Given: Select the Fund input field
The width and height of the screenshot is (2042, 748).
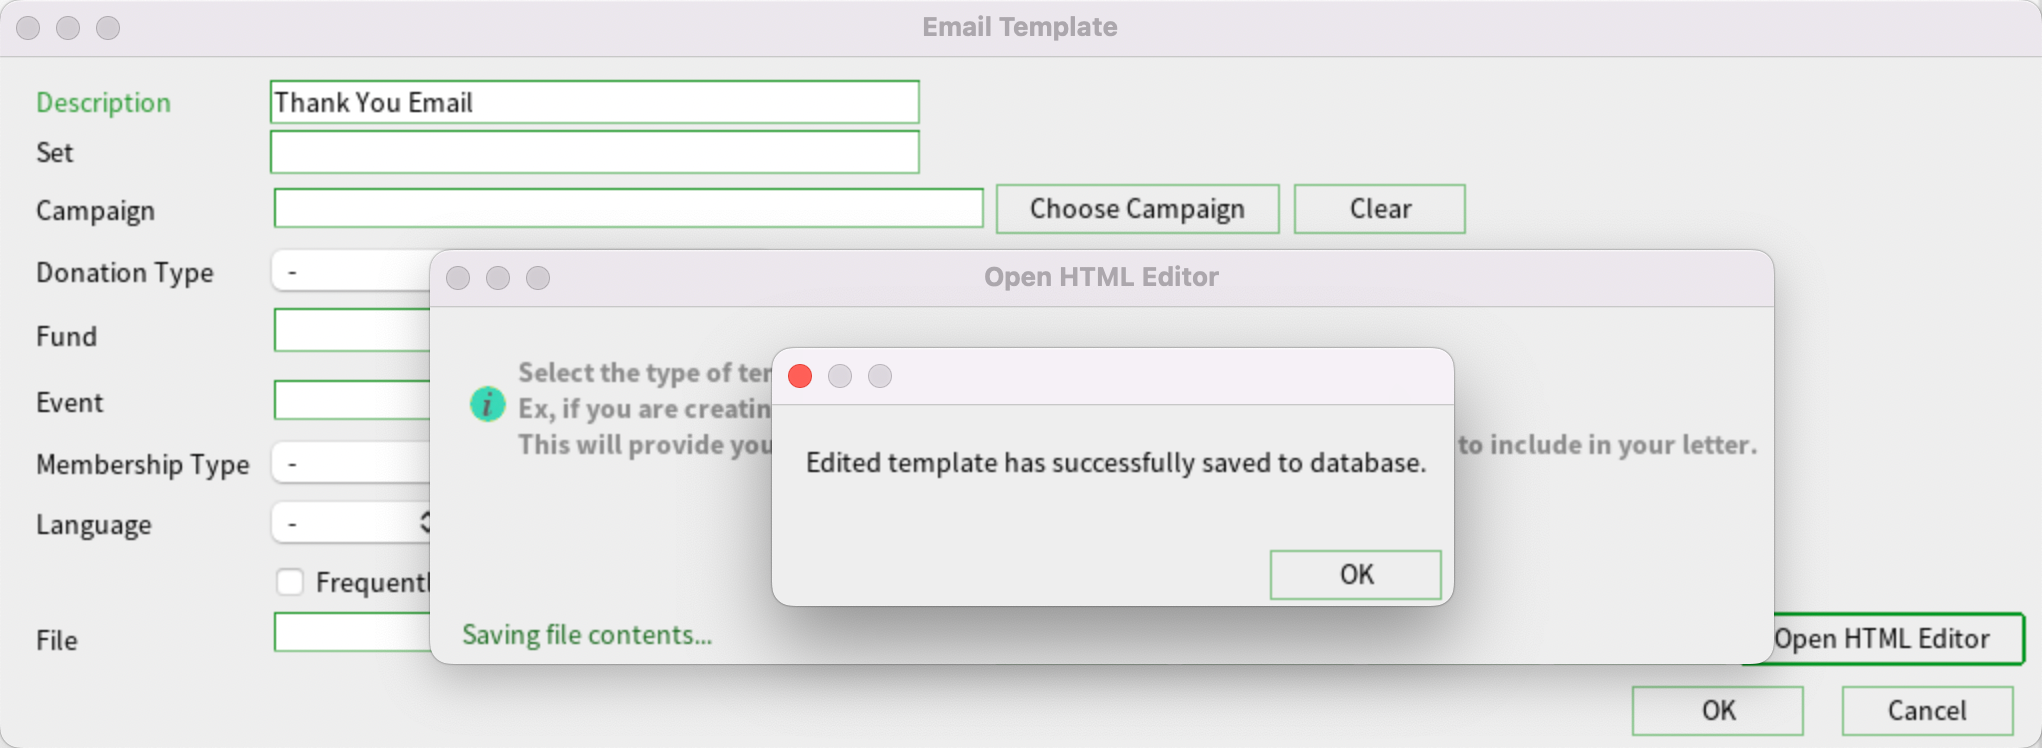Looking at the screenshot, I should click(x=352, y=330).
